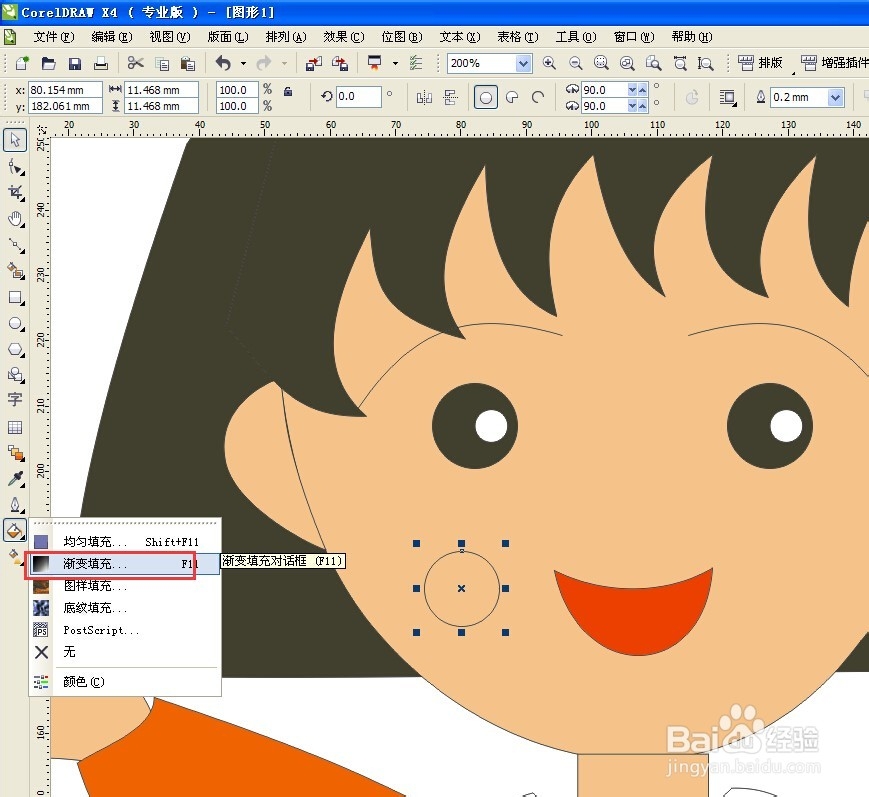The image size is (869, 797).
Task: Click the rotation angle field 0.0
Action: [x=359, y=96]
